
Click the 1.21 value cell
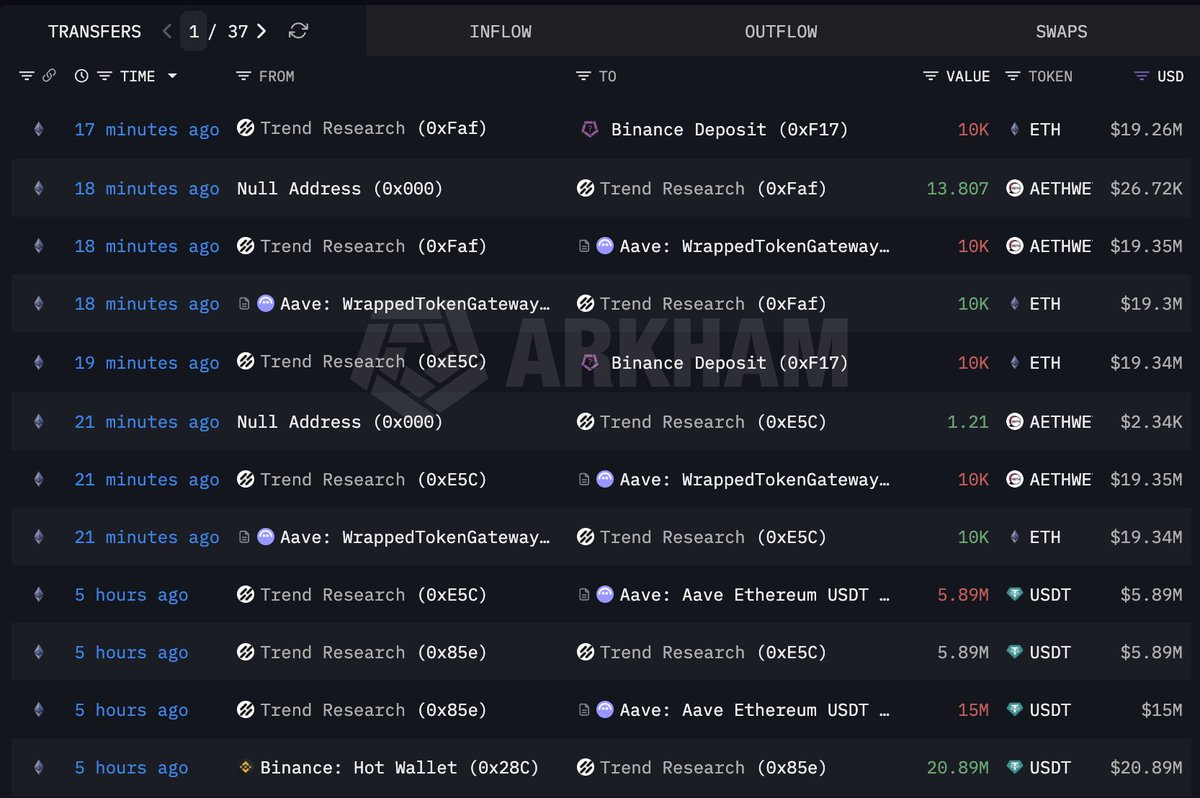coord(968,422)
